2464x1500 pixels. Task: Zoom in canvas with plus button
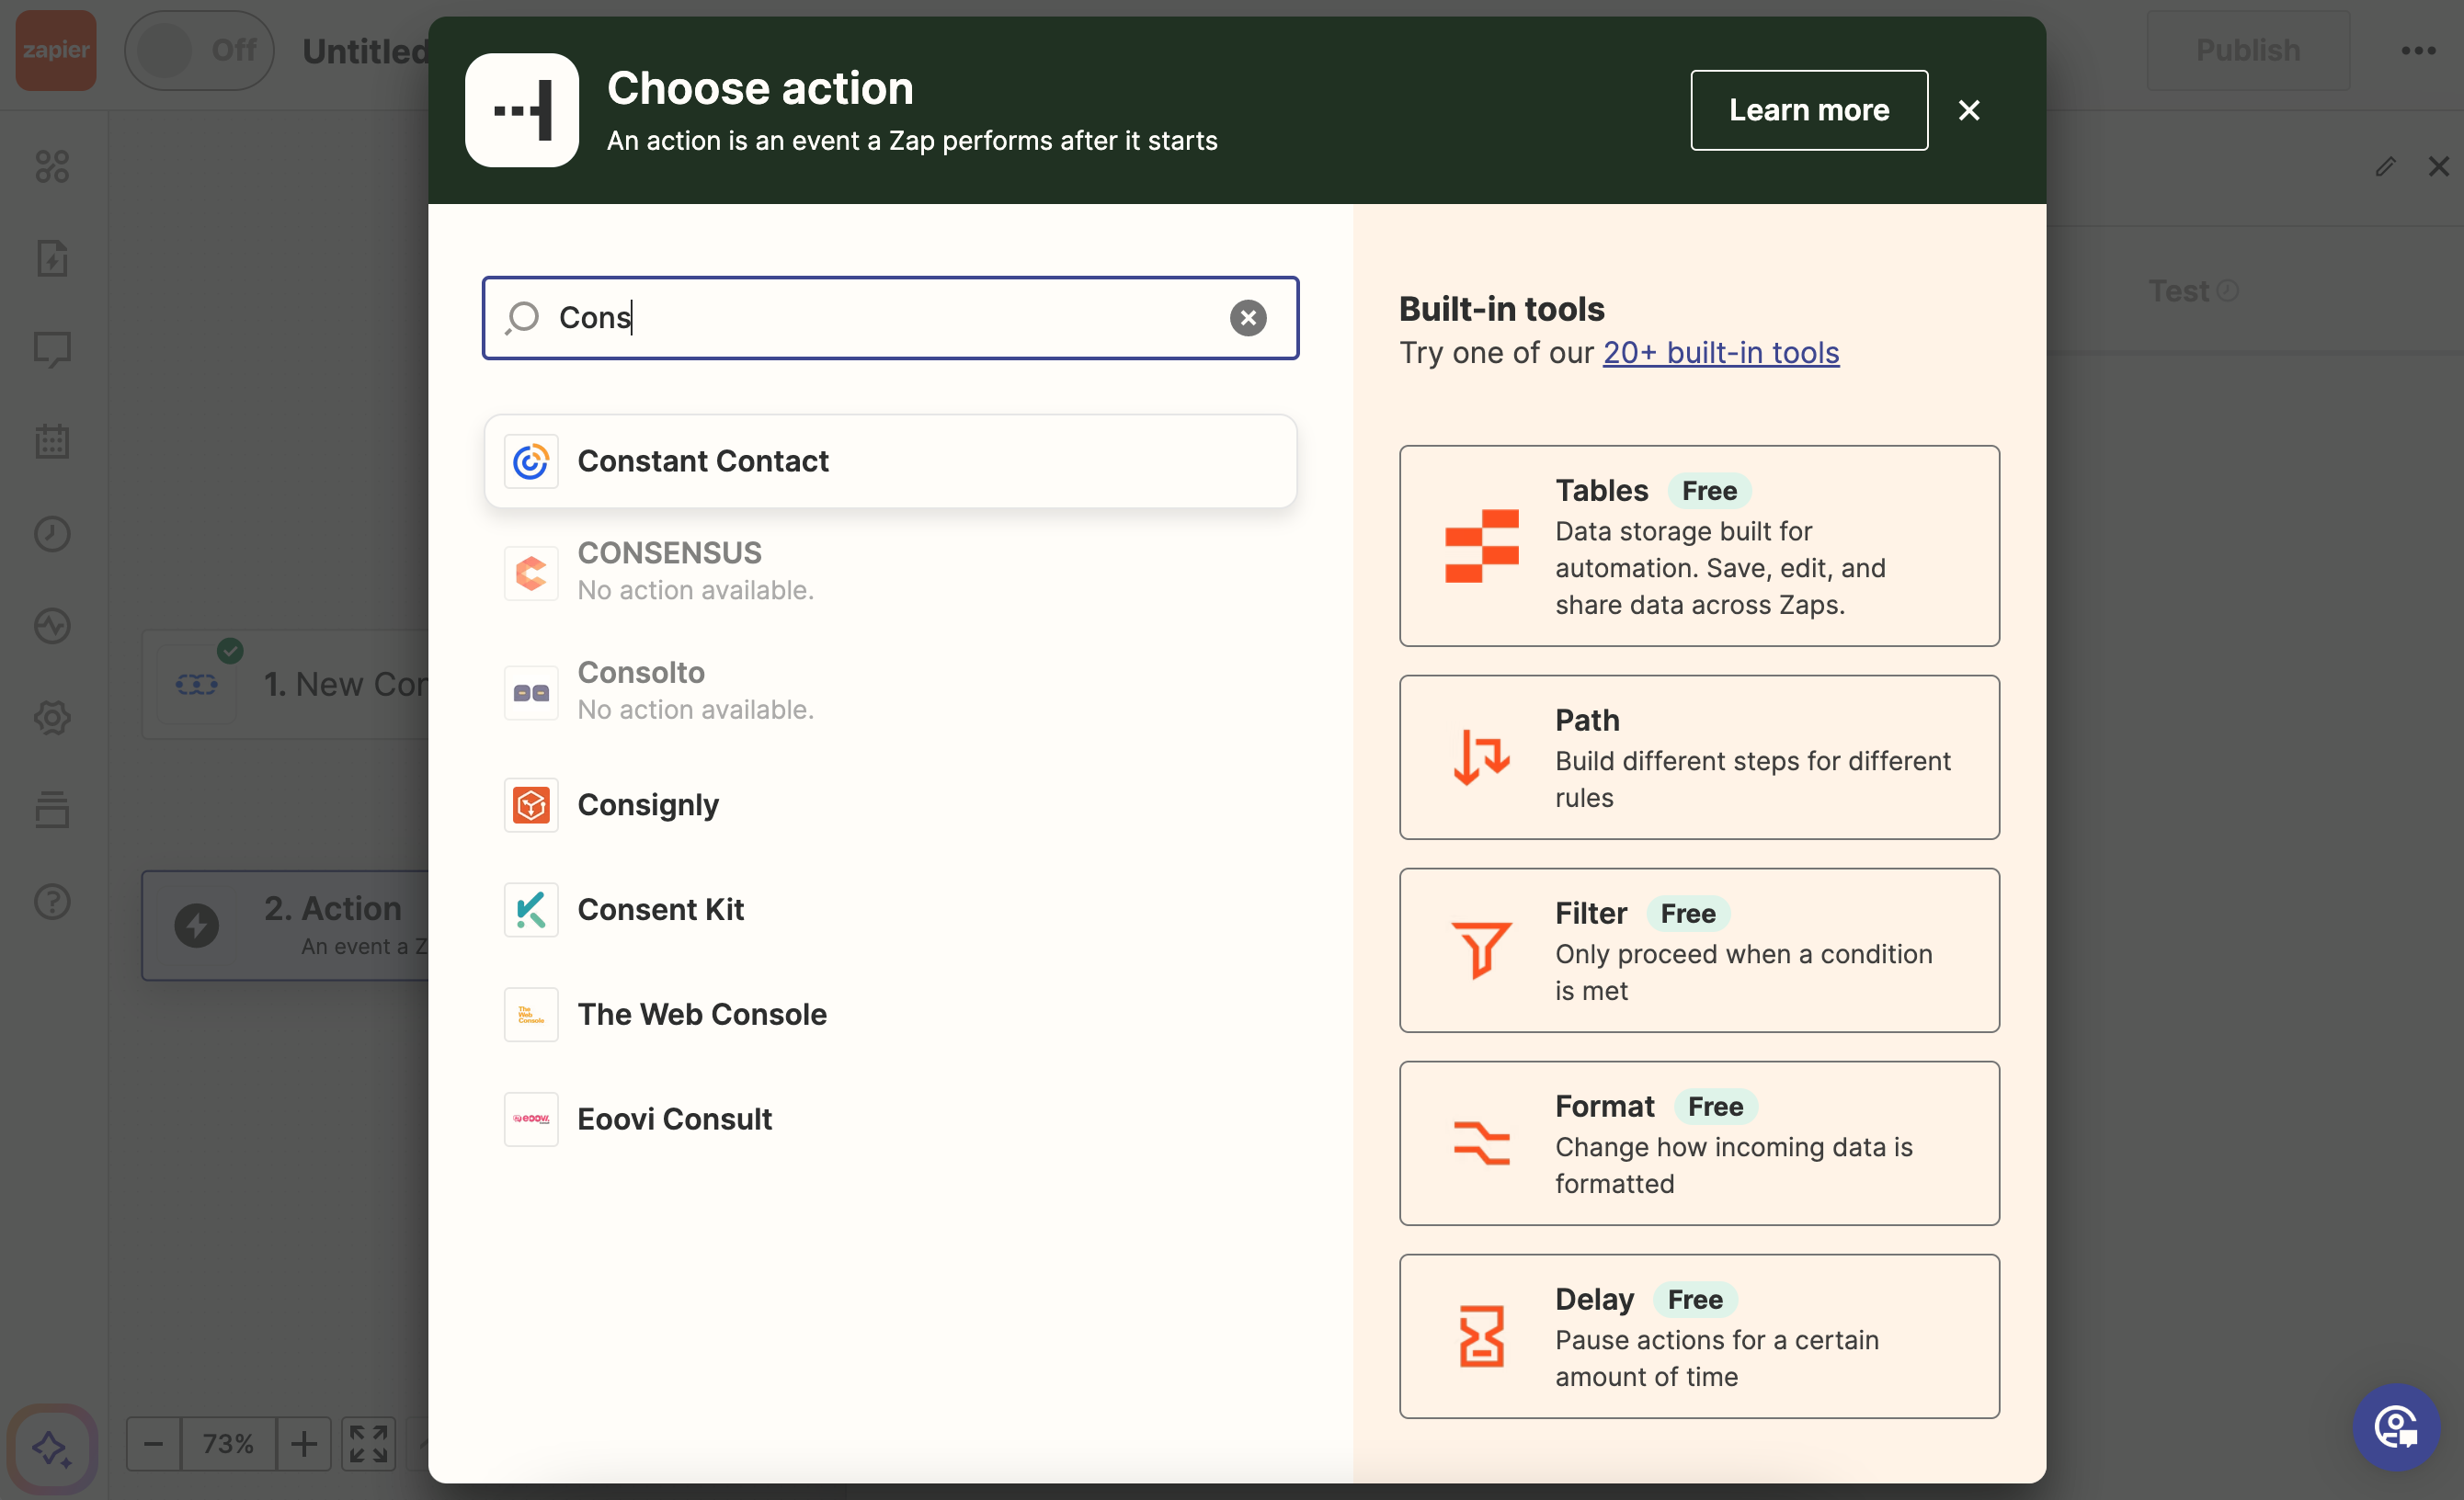pyautogui.click(x=304, y=1443)
